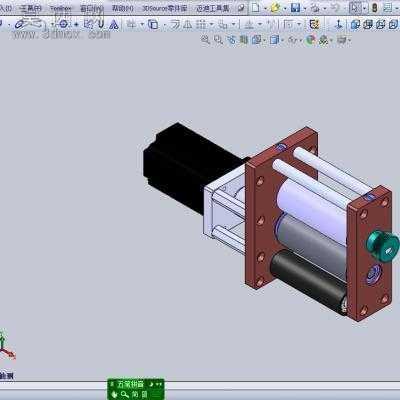The height and width of the screenshot is (400, 400).
Task: Click the 万能拼音 label on the IME bar
Action: pyautogui.click(x=131, y=384)
